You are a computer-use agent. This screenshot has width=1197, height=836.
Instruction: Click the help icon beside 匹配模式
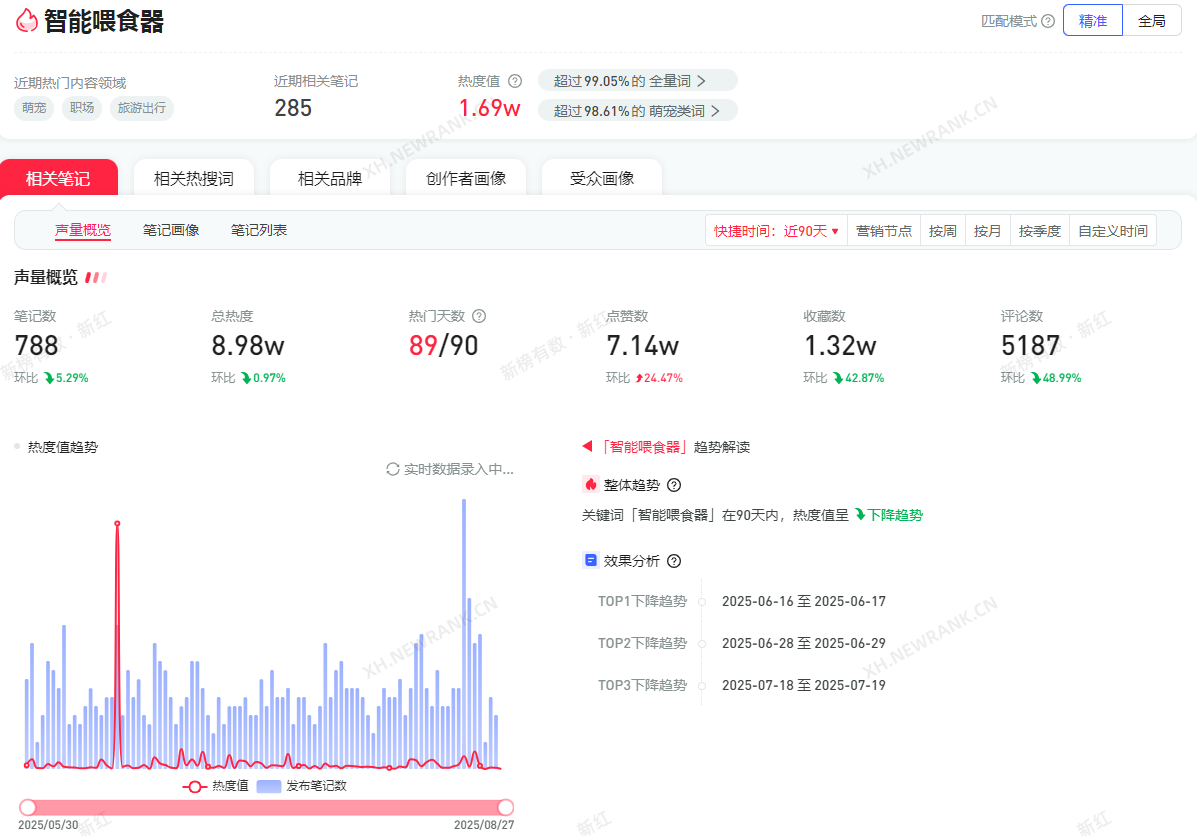click(x=1048, y=21)
